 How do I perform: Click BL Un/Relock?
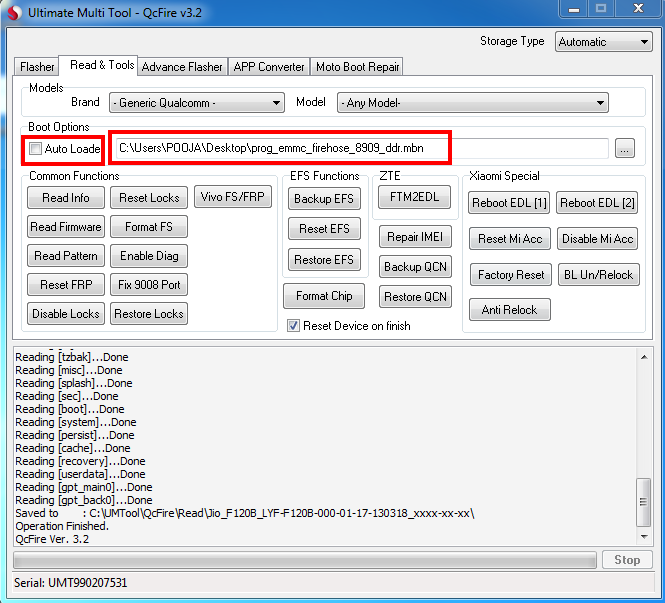tap(598, 275)
